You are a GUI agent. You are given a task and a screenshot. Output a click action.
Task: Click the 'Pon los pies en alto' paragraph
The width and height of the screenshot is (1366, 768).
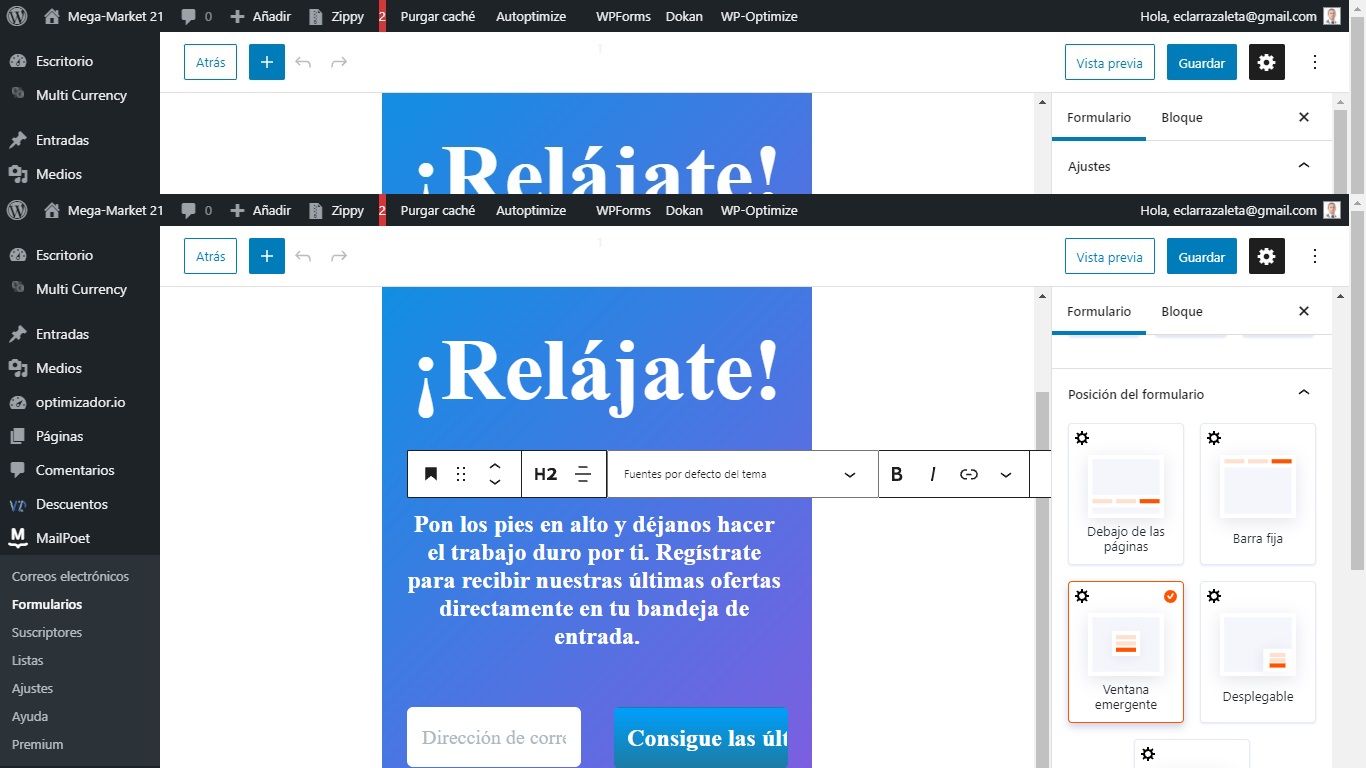[595, 580]
